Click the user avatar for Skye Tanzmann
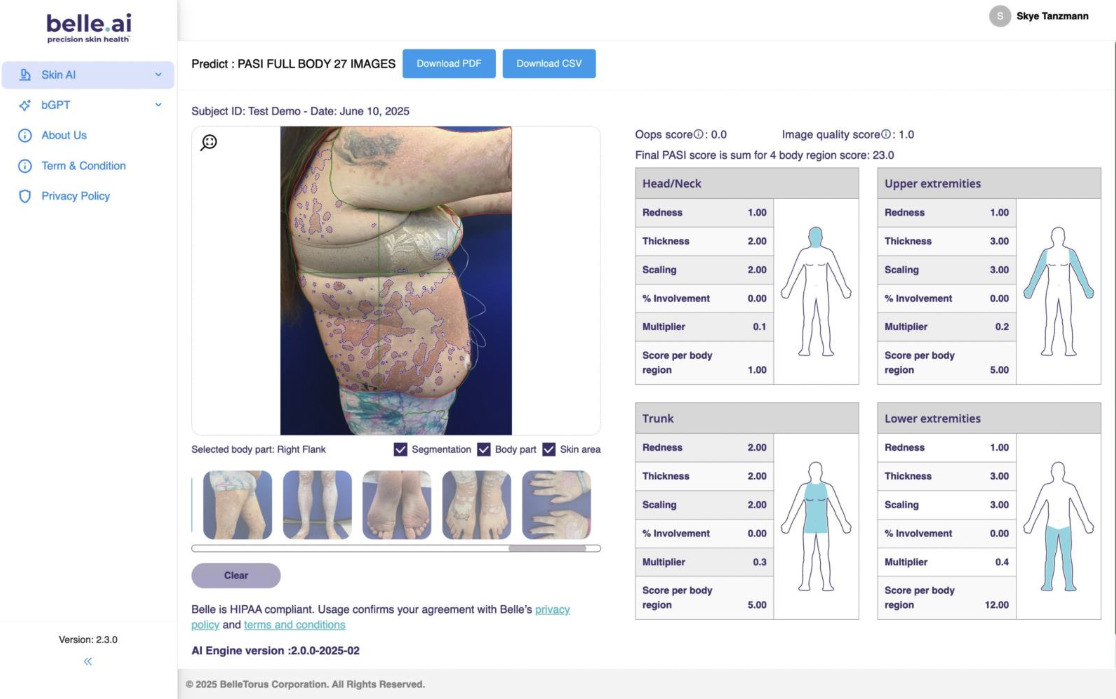Screen dimensions: 1116x699 pyautogui.click(x=999, y=16)
